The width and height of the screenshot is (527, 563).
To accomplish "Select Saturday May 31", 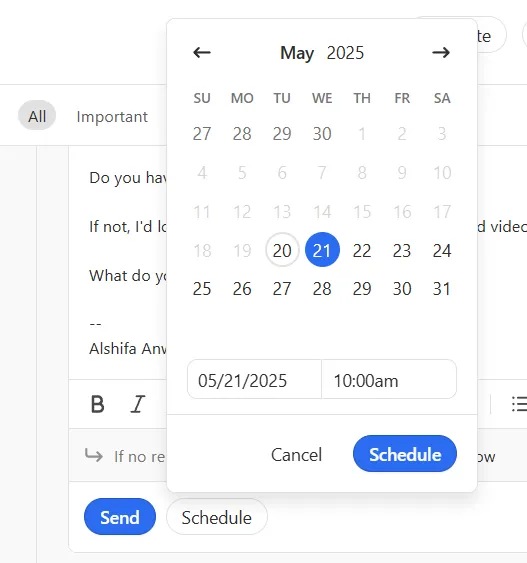I will click(x=442, y=288).
